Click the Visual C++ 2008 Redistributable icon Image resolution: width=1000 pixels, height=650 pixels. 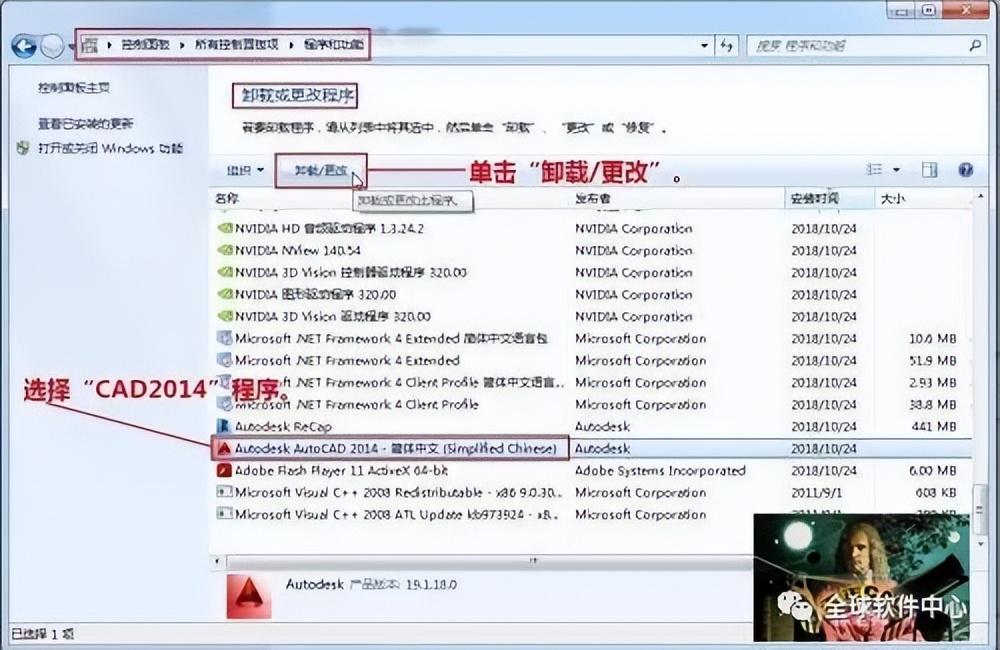pos(224,492)
